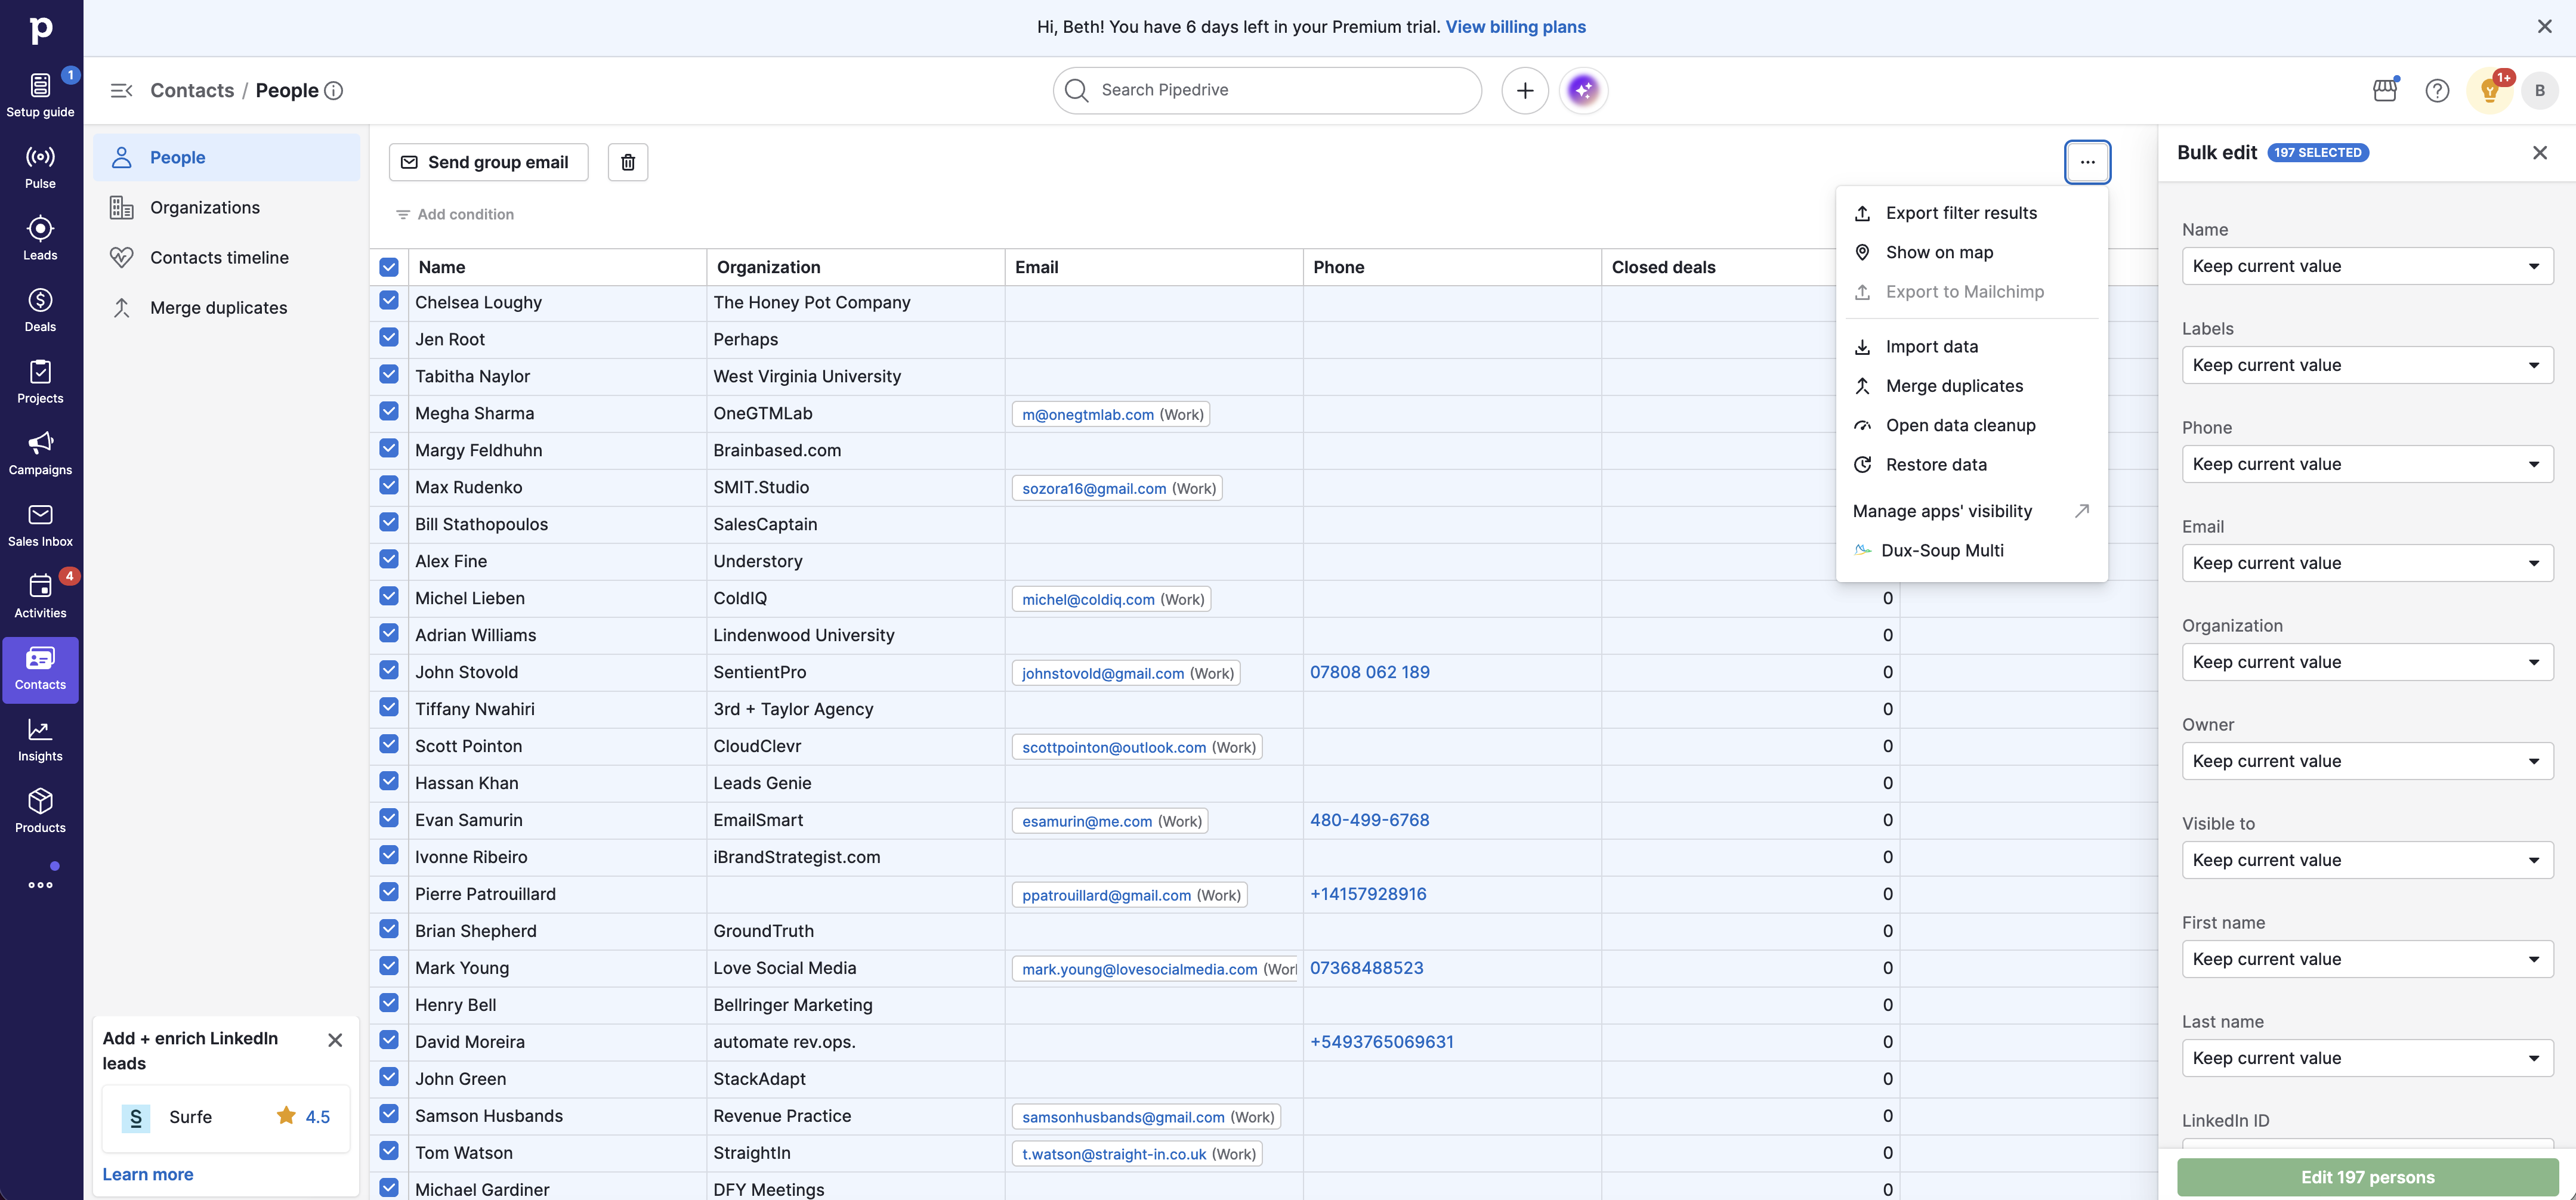Uncheck the Chelsea Loughy row checkbox

coord(389,301)
